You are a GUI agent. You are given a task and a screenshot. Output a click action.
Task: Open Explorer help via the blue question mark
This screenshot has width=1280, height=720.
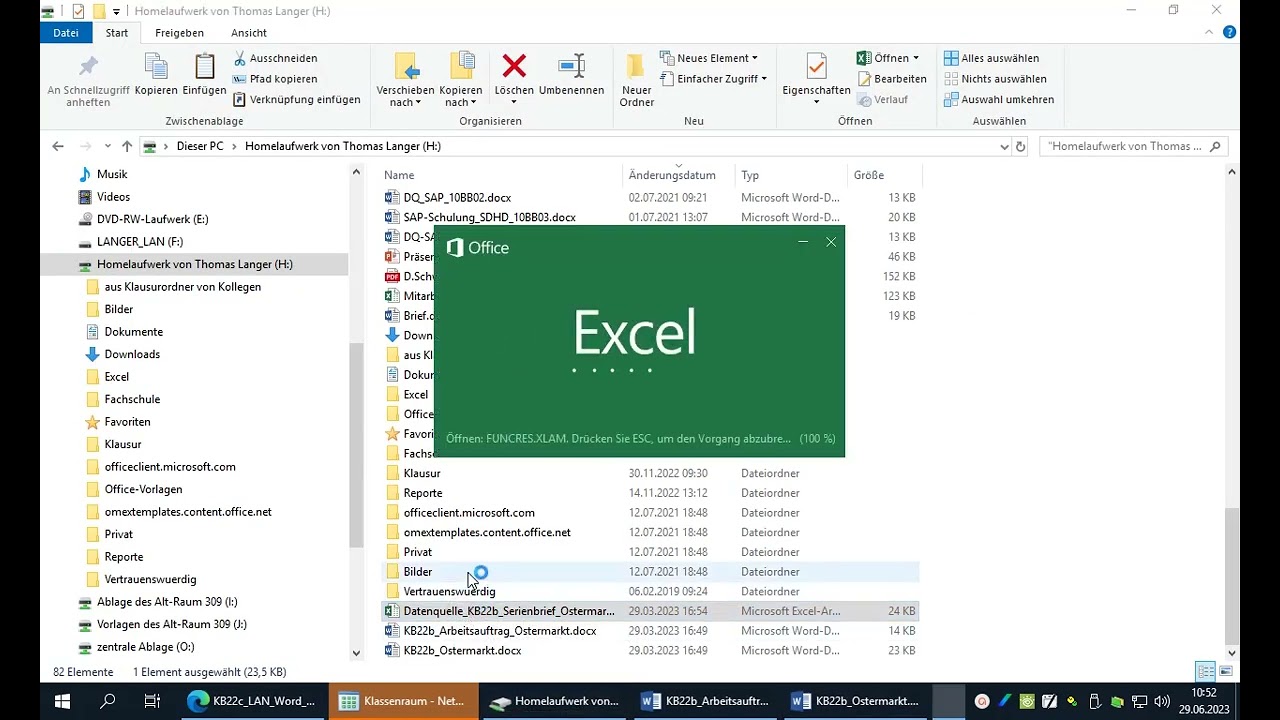pyautogui.click(x=1230, y=32)
